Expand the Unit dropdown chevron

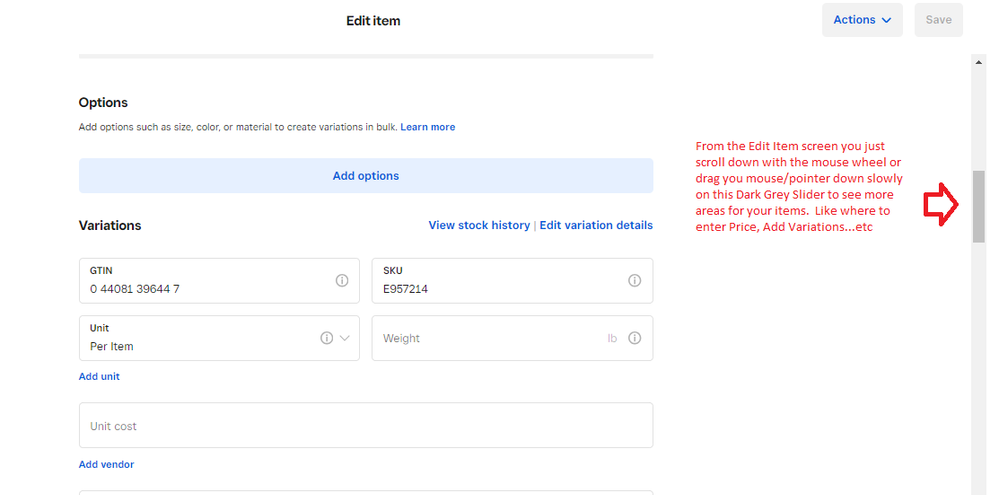point(345,338)
